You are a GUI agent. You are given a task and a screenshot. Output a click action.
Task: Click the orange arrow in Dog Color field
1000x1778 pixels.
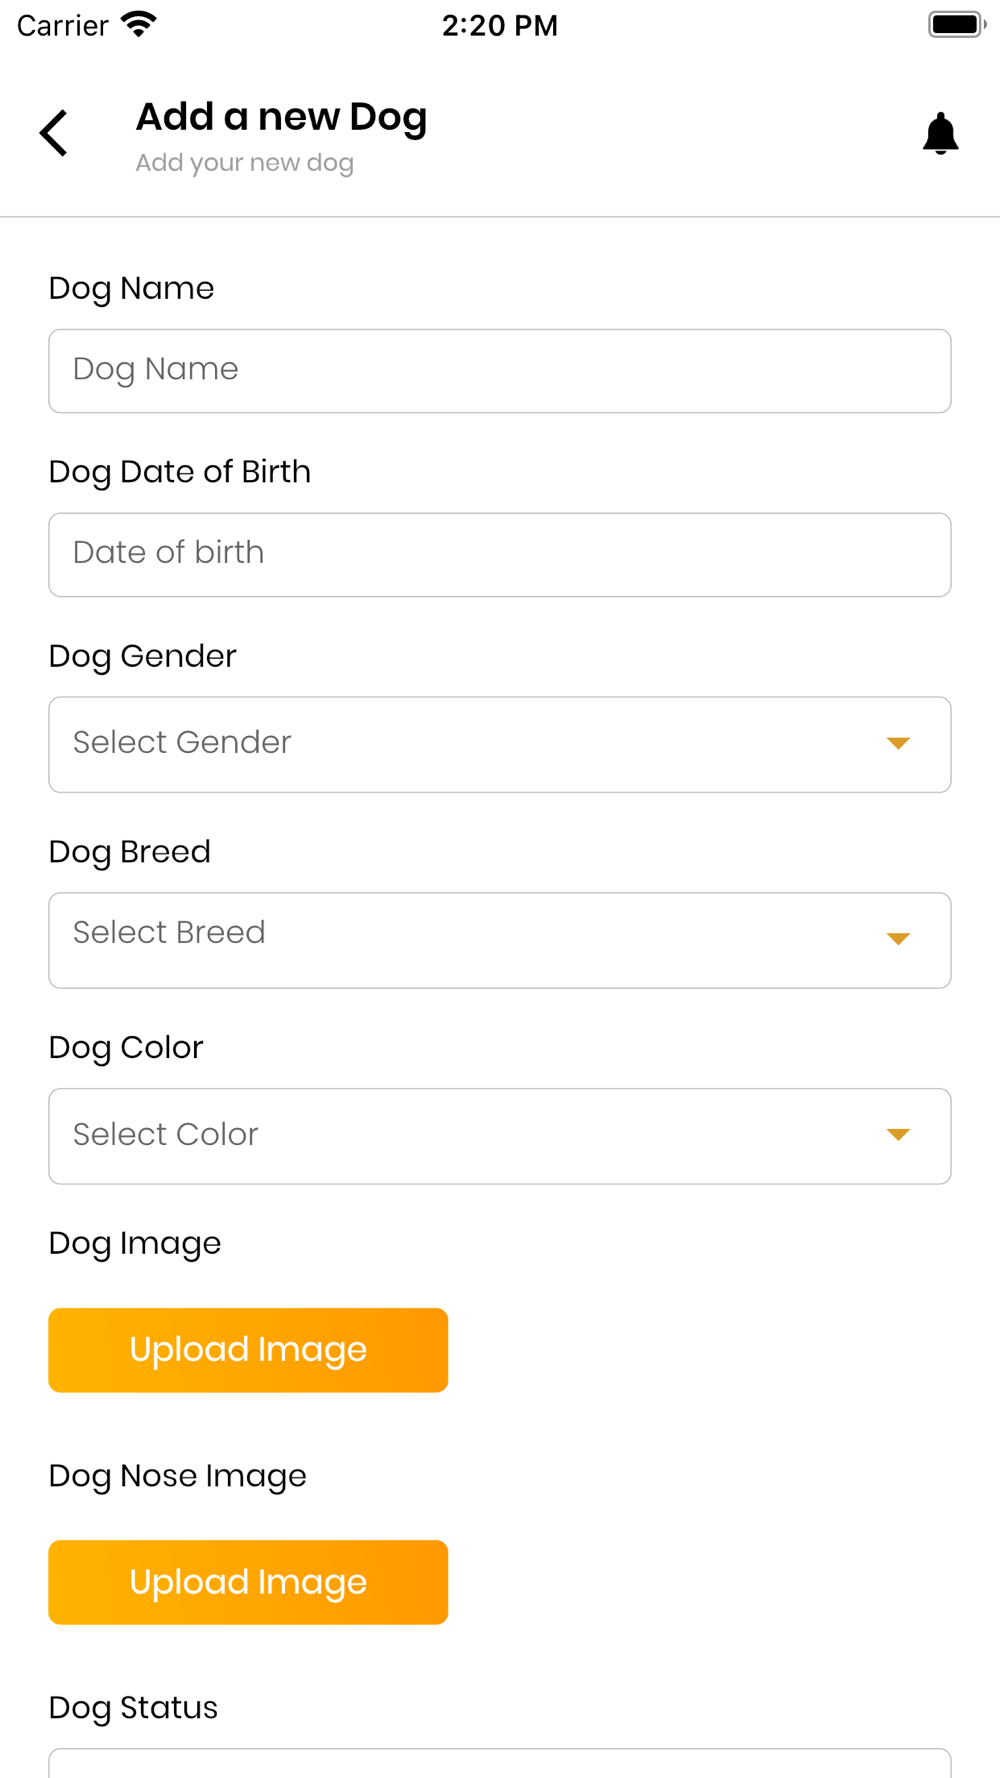coord(898,1135)
